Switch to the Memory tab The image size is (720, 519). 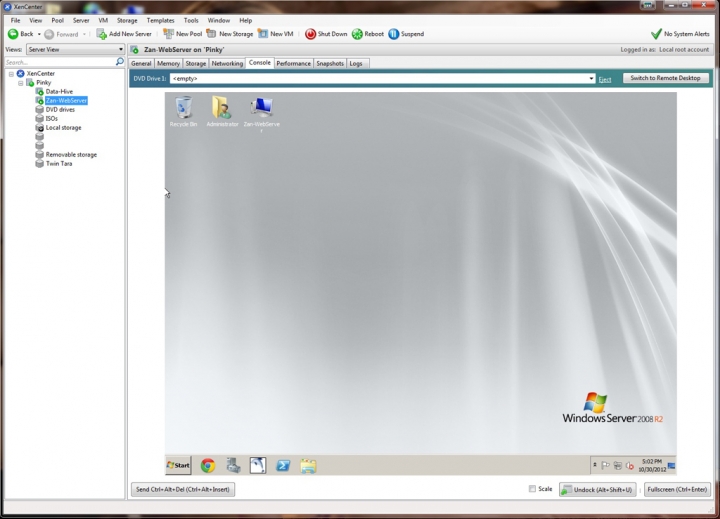(168, 64)
